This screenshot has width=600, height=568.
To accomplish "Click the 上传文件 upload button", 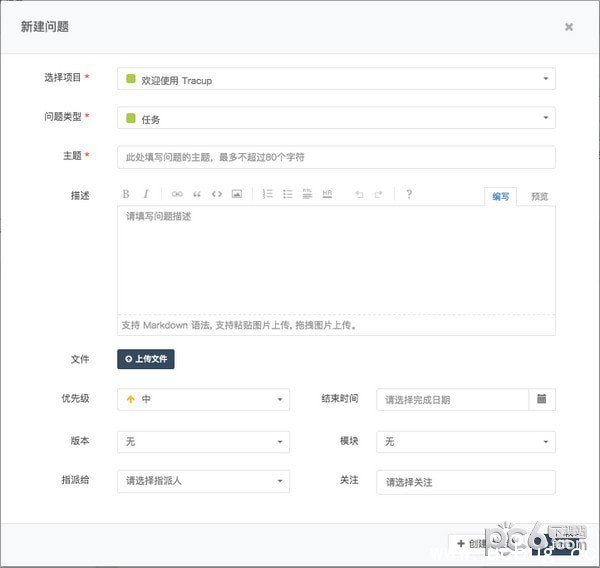I will [x=146, y=358].
